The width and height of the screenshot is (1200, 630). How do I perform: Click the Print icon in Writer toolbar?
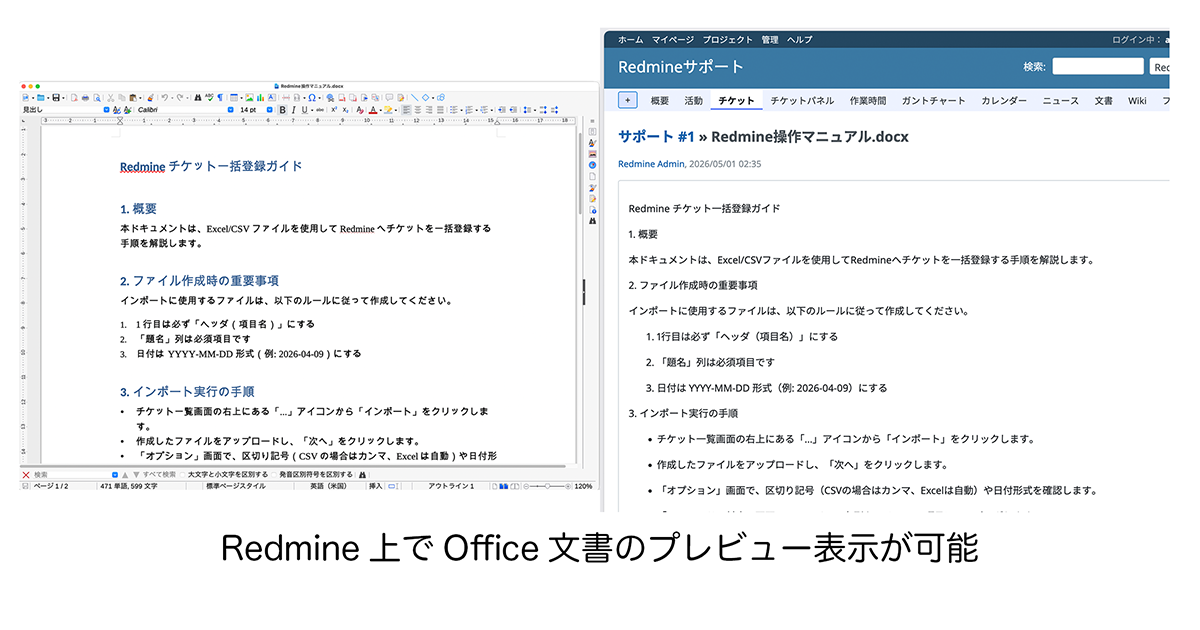tap(85, 98)
